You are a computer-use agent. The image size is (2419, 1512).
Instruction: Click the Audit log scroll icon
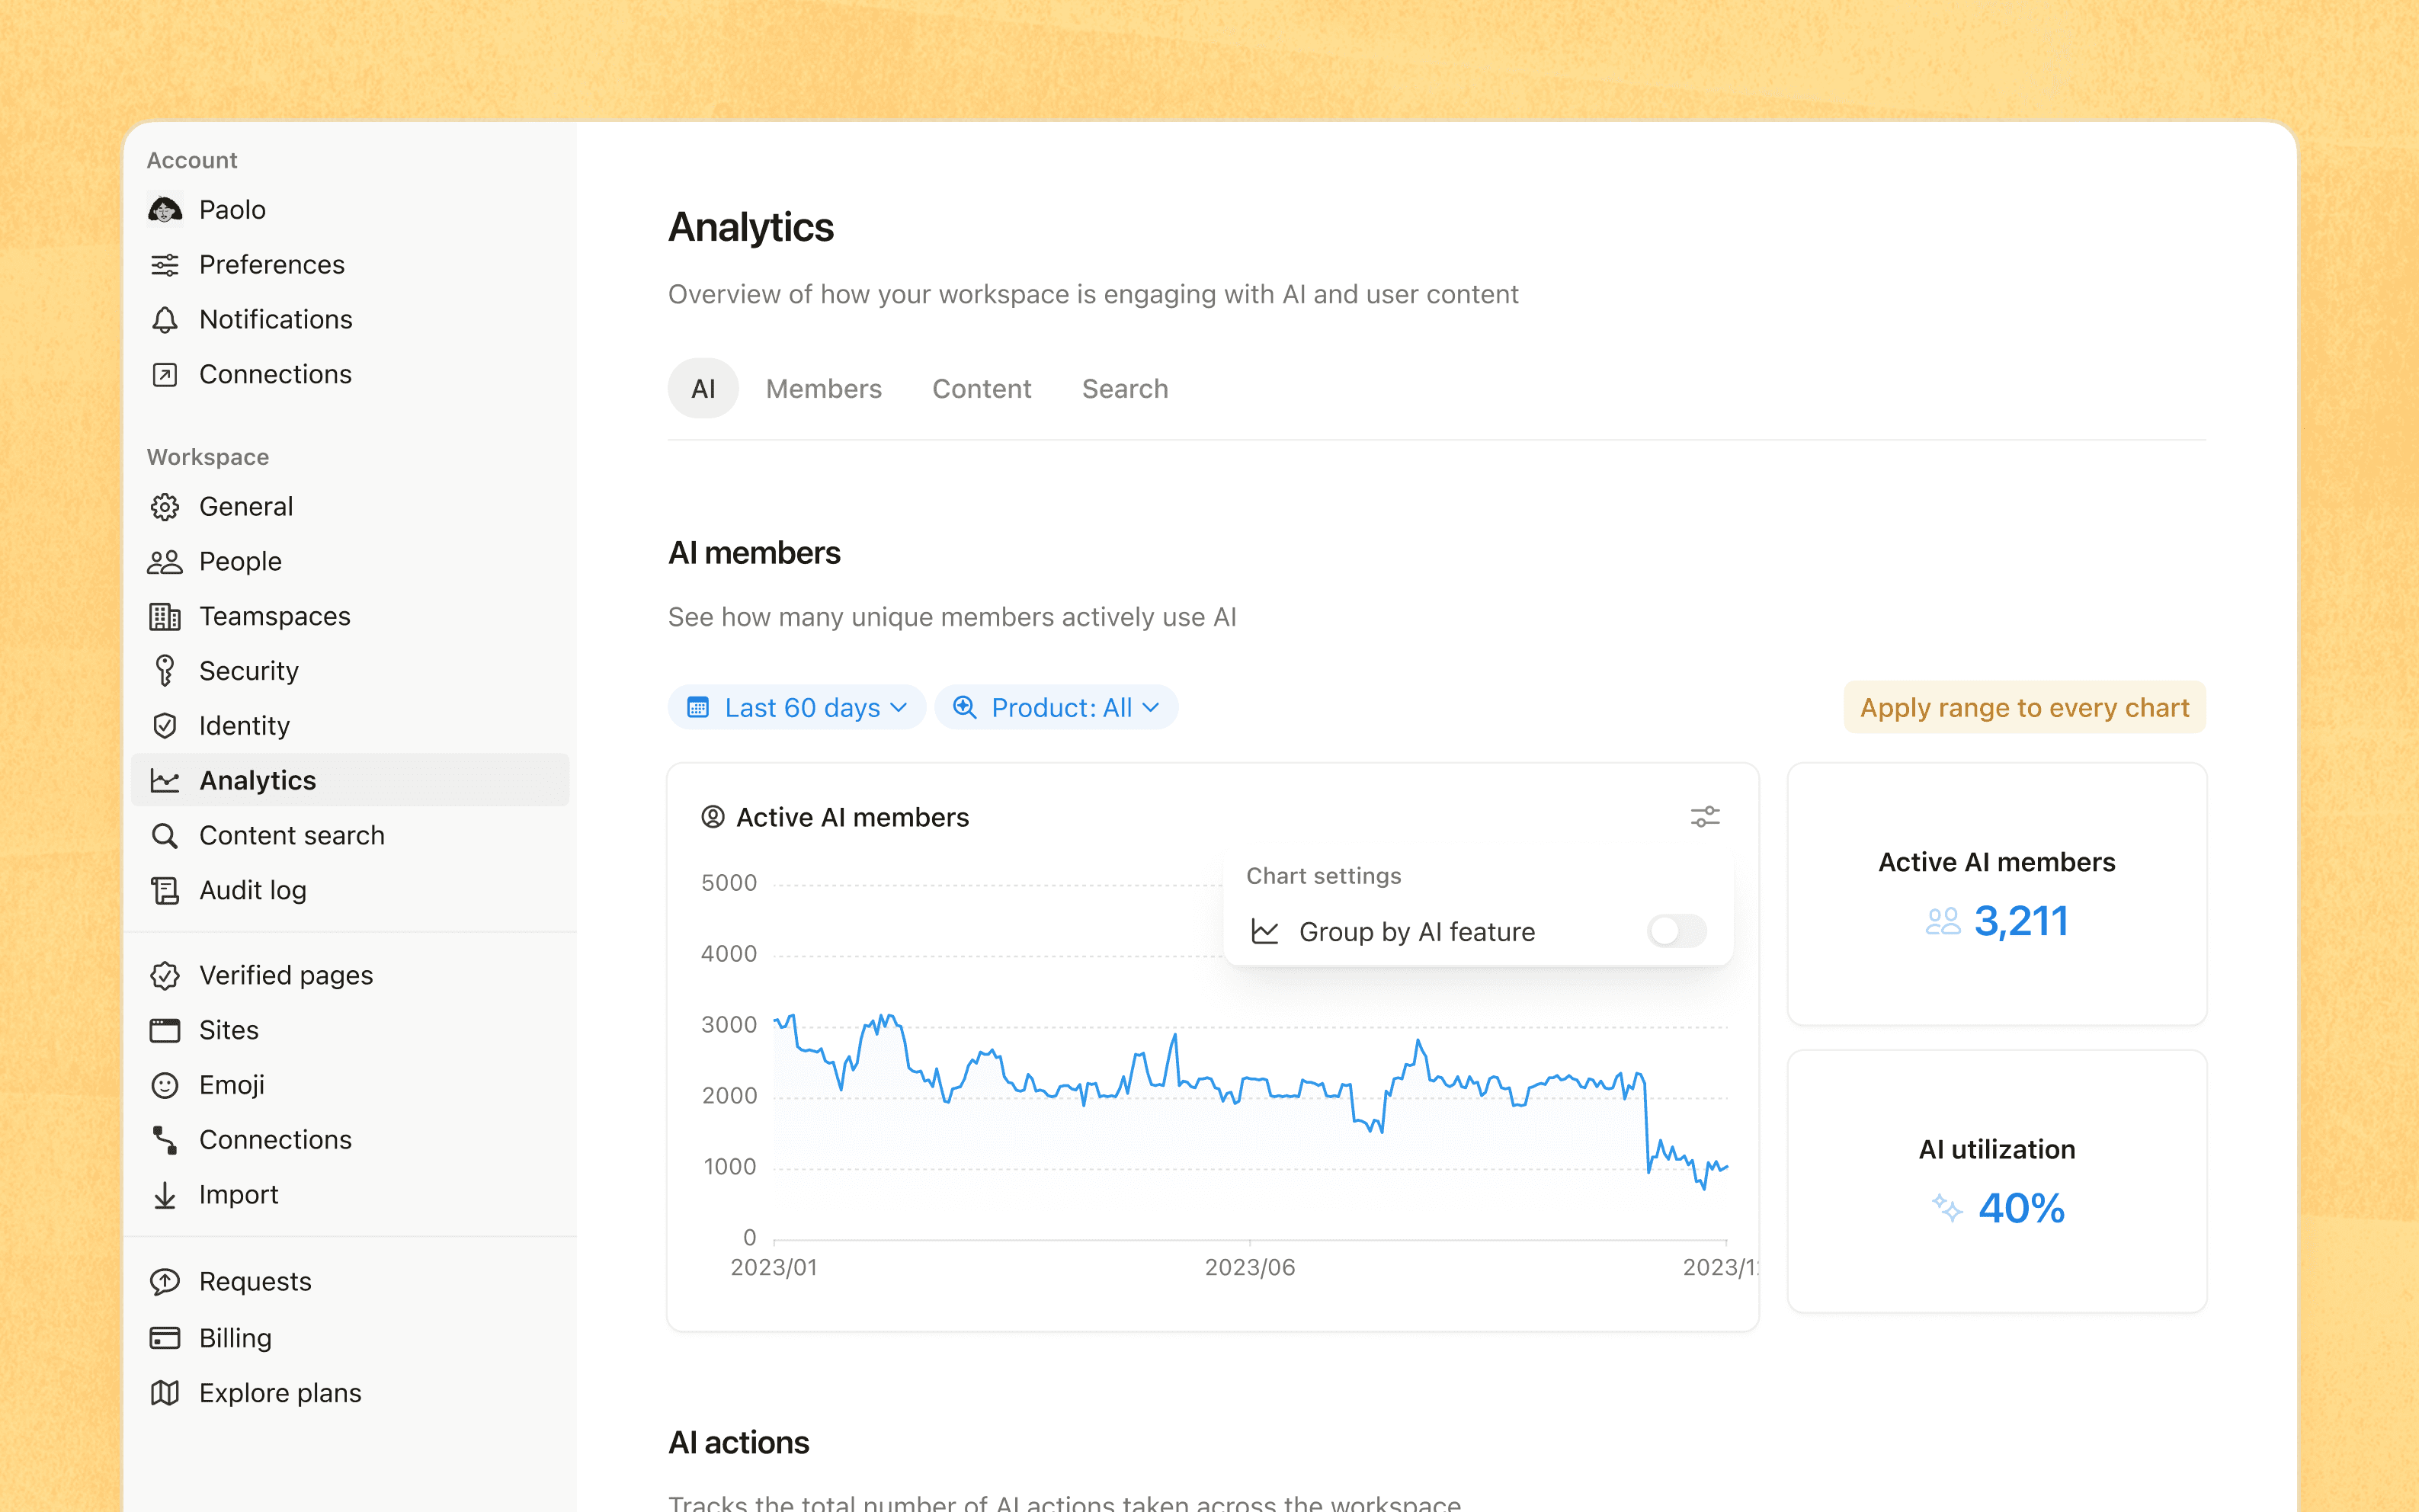pos(165,890)
